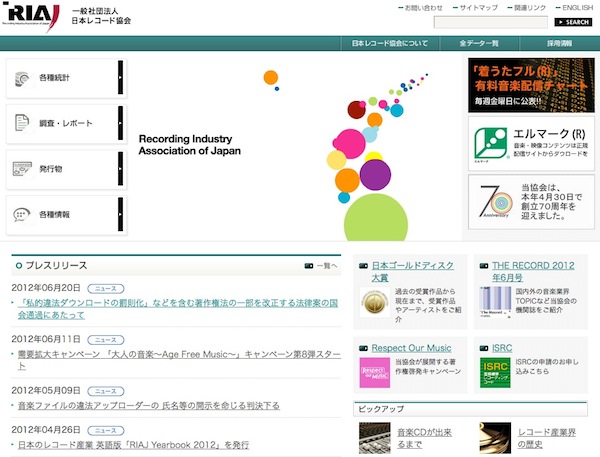
Task: Select the 全データ一覧 menu item
Action: (x=479, y=44)
